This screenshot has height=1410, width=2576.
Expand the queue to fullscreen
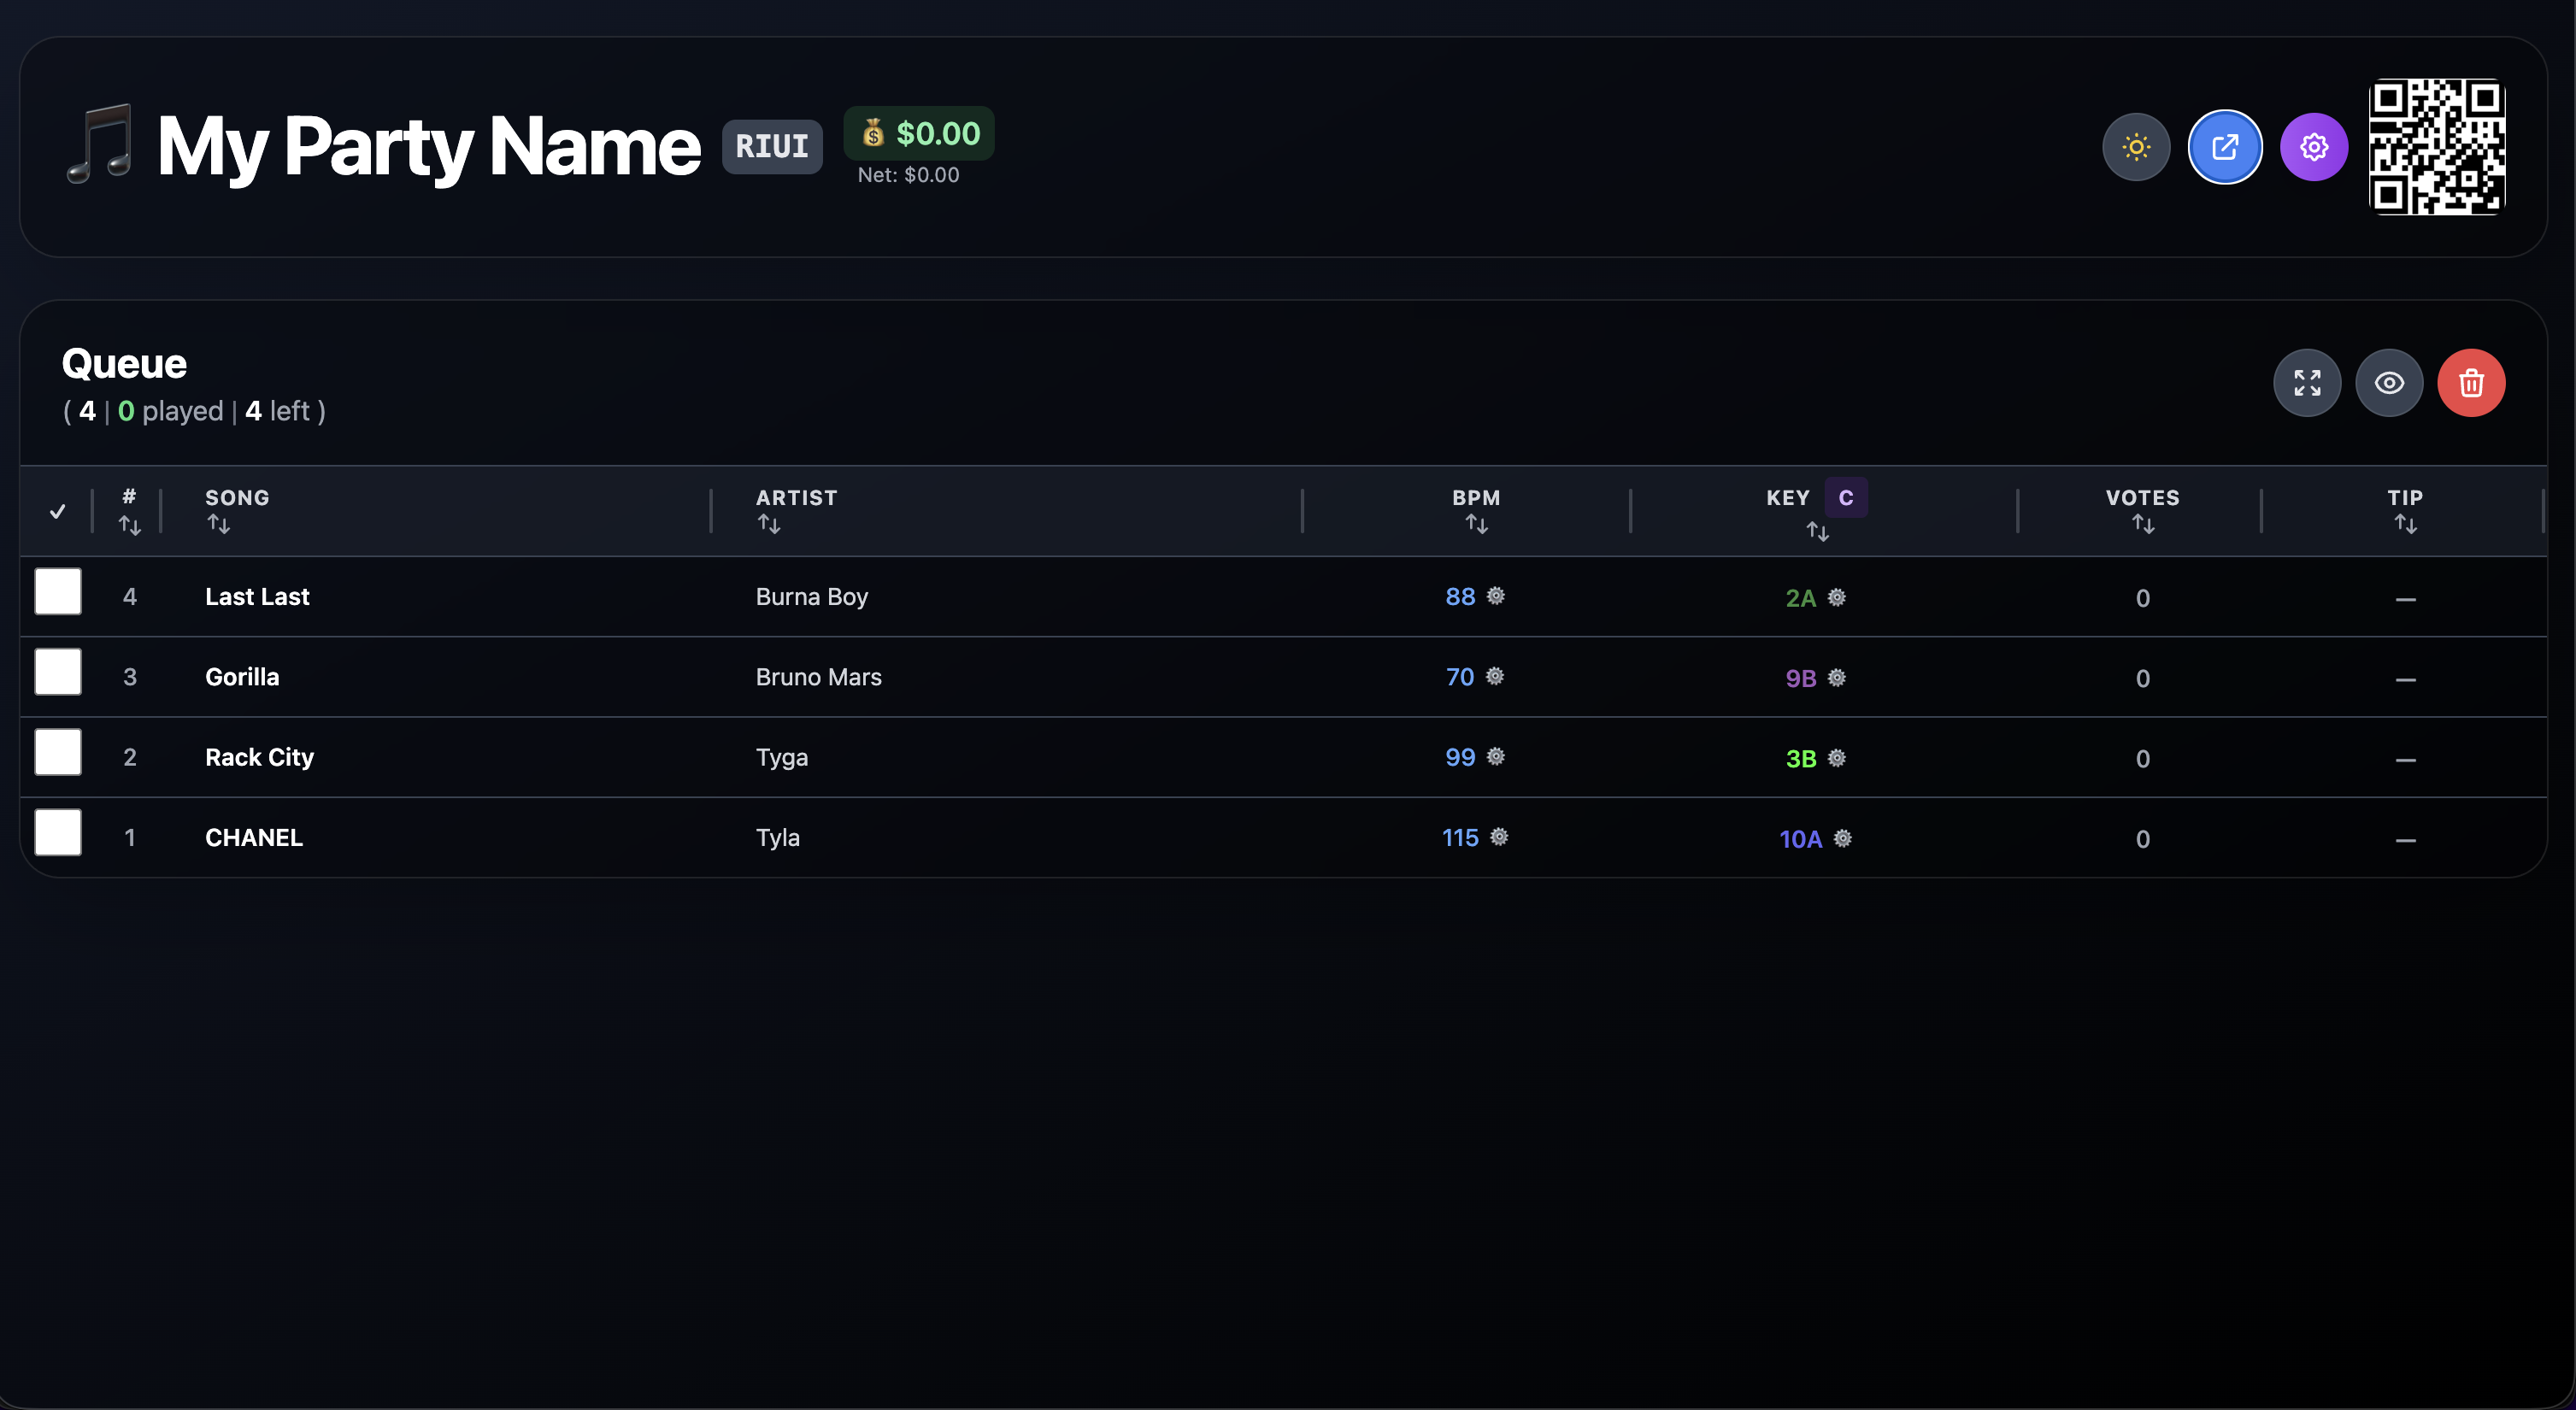2307,383
